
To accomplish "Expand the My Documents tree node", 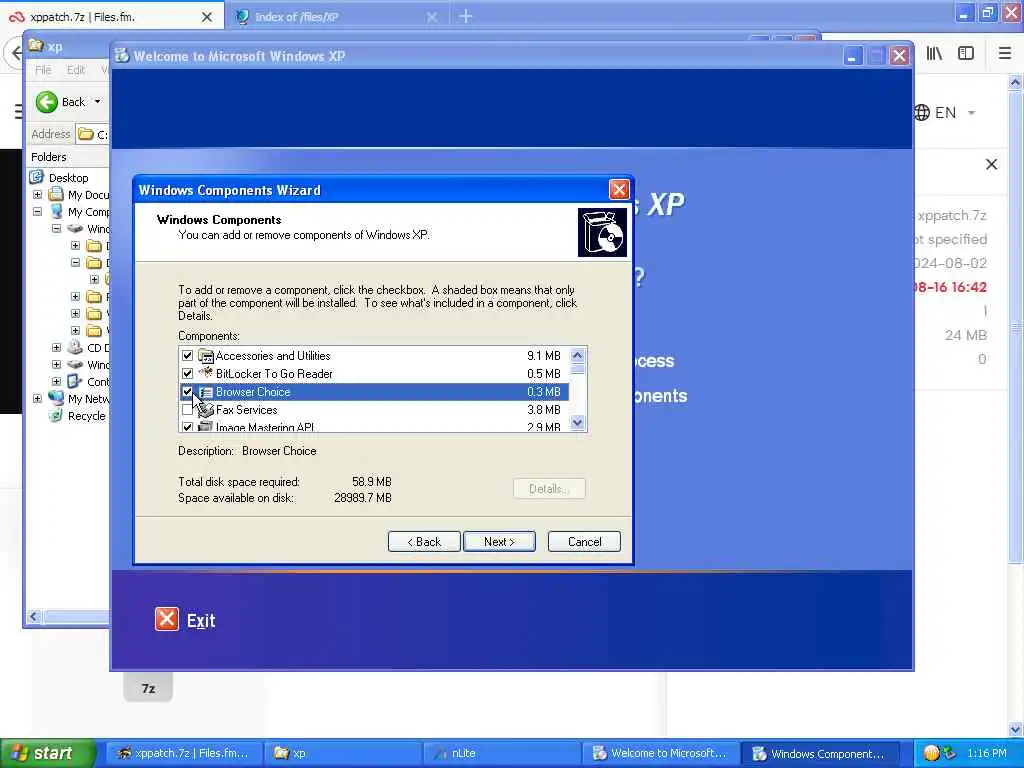I will (x=37, y=195).
